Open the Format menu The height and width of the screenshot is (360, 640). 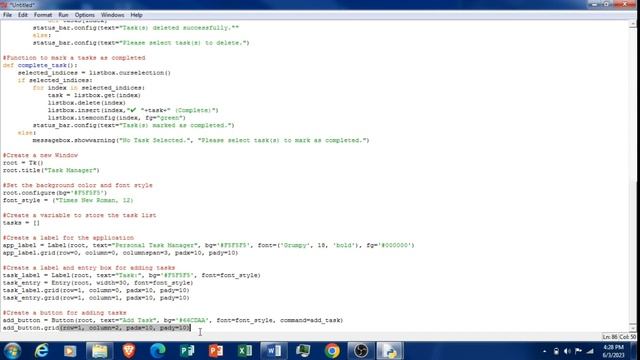tap(43, 15)
